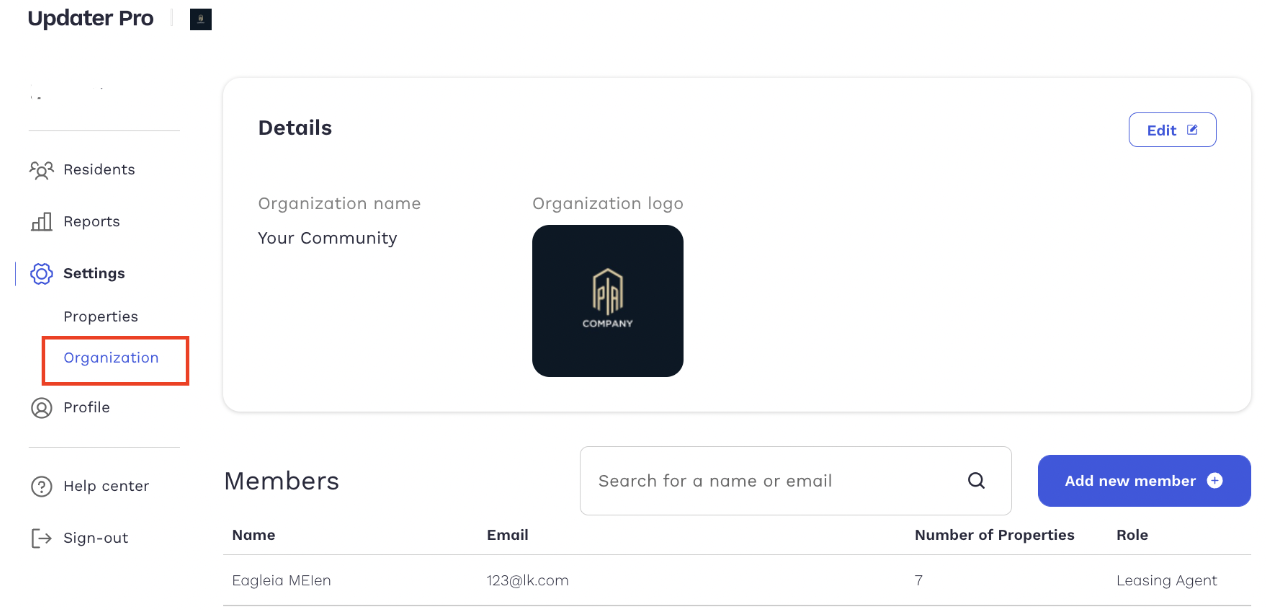Image resolution: width=1266 pixels, height=610 pixels.
Task: Click the Residents people icon
Action: coord(41,170)
